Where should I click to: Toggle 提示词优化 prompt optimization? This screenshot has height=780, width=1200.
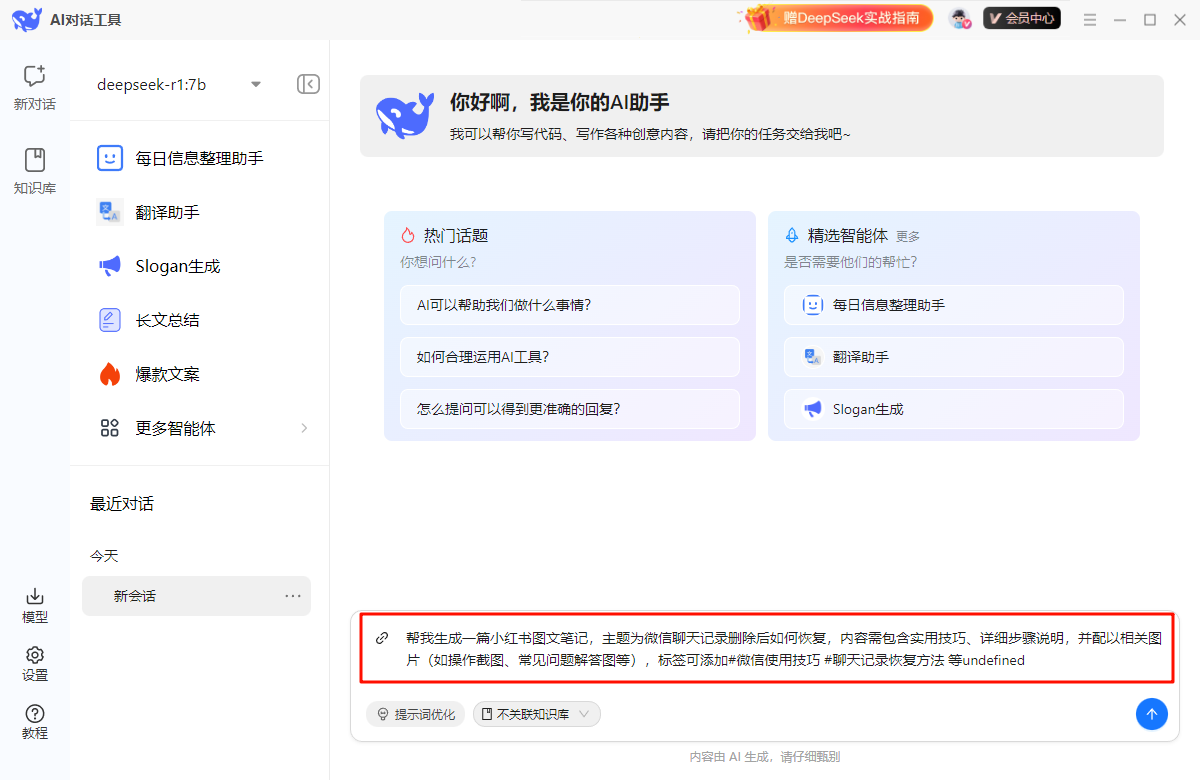[415, 714]
